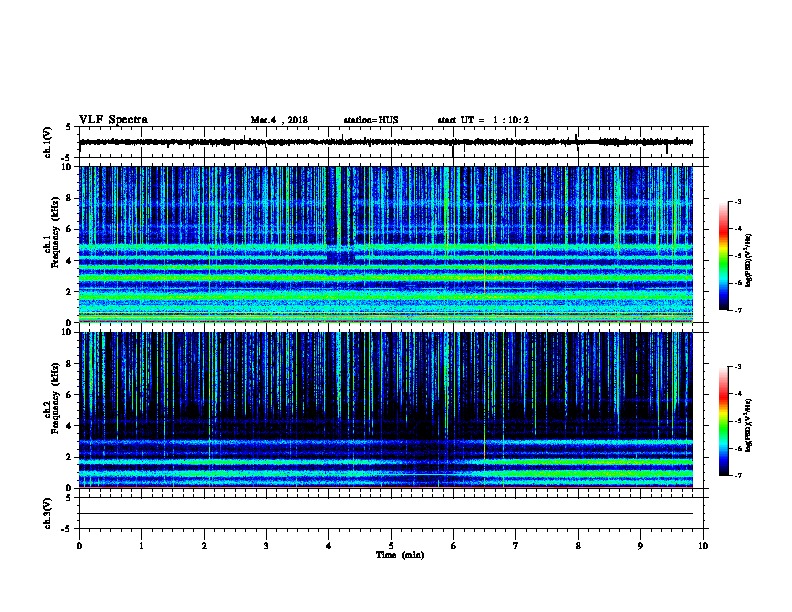Click the ch.2 spectrogram panel
This screenshot has height=612, width=792.
pos(386,410)
